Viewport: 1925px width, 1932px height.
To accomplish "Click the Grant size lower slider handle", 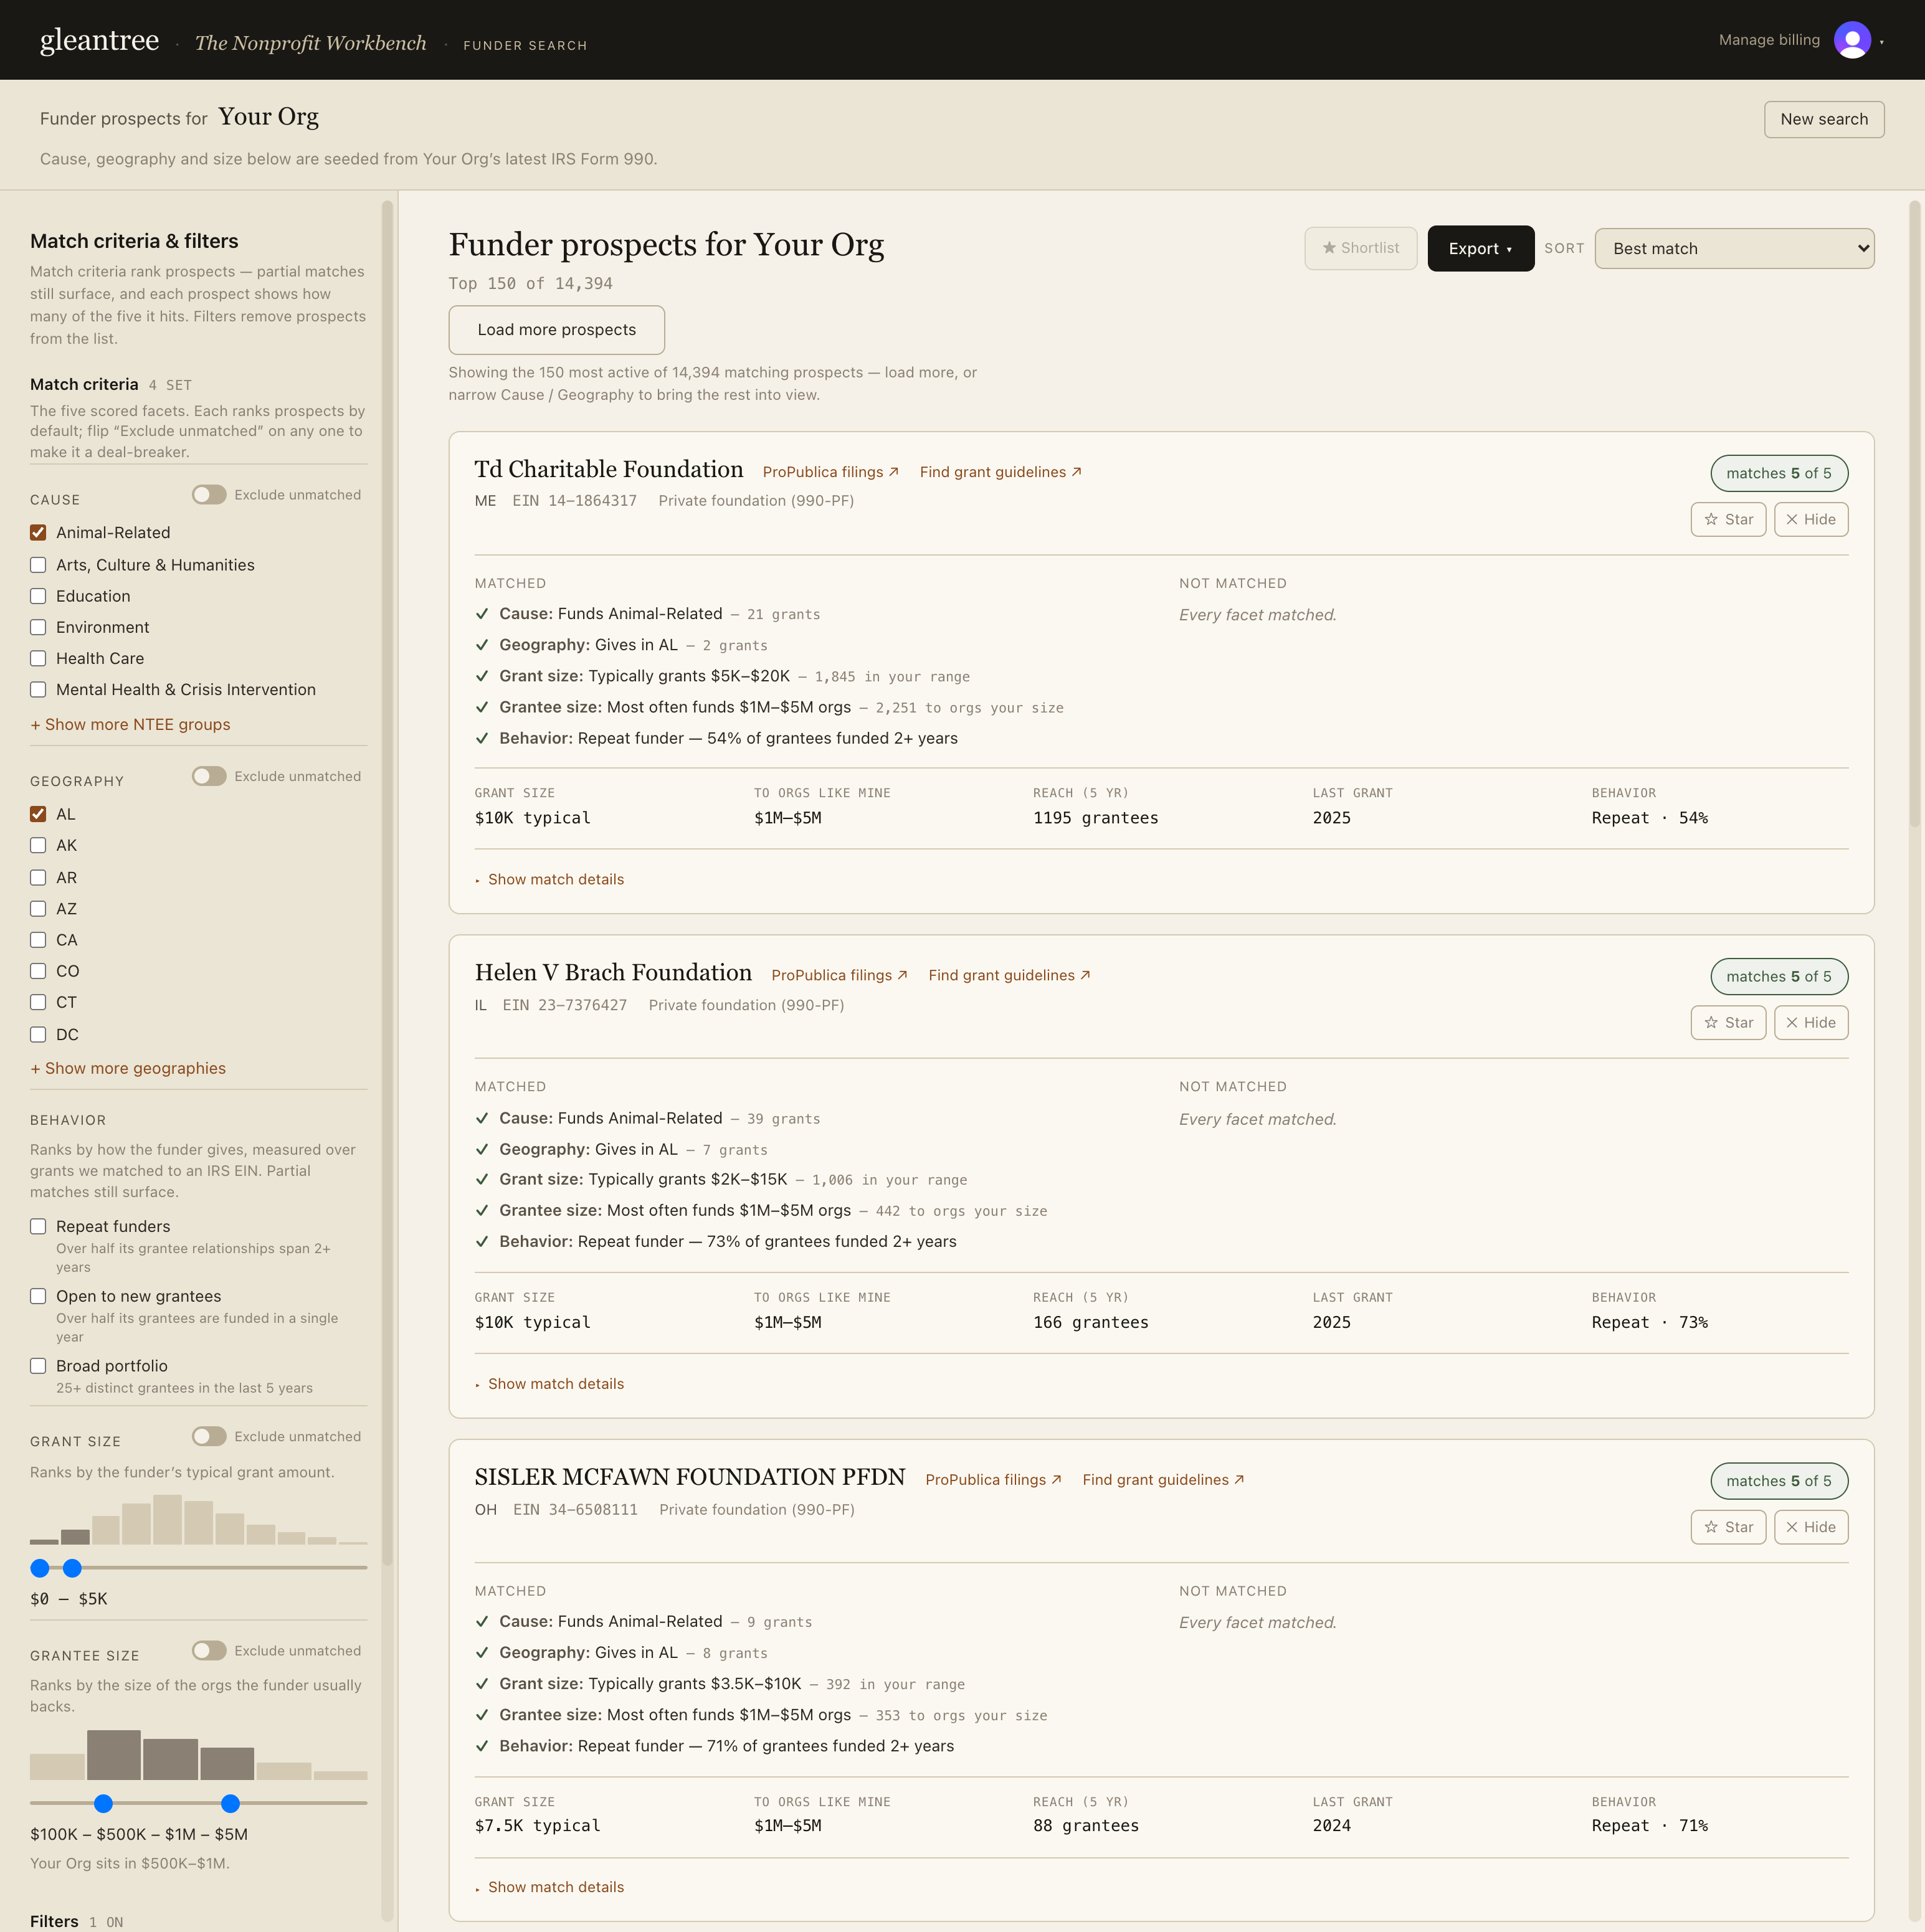I will 40,1568.
